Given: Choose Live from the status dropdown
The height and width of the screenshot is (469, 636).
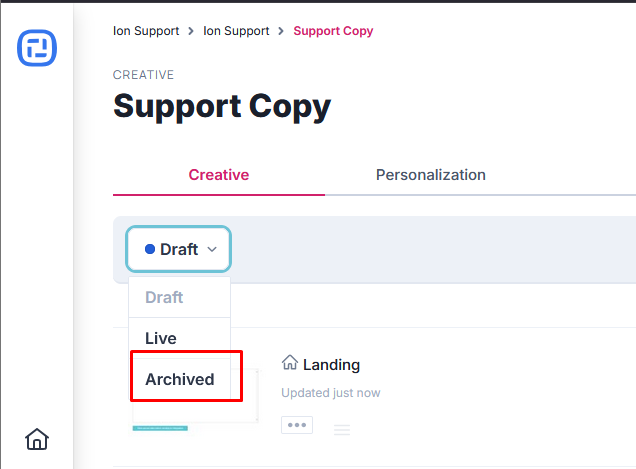Looking at the screenshot, I should click(161, 338).
